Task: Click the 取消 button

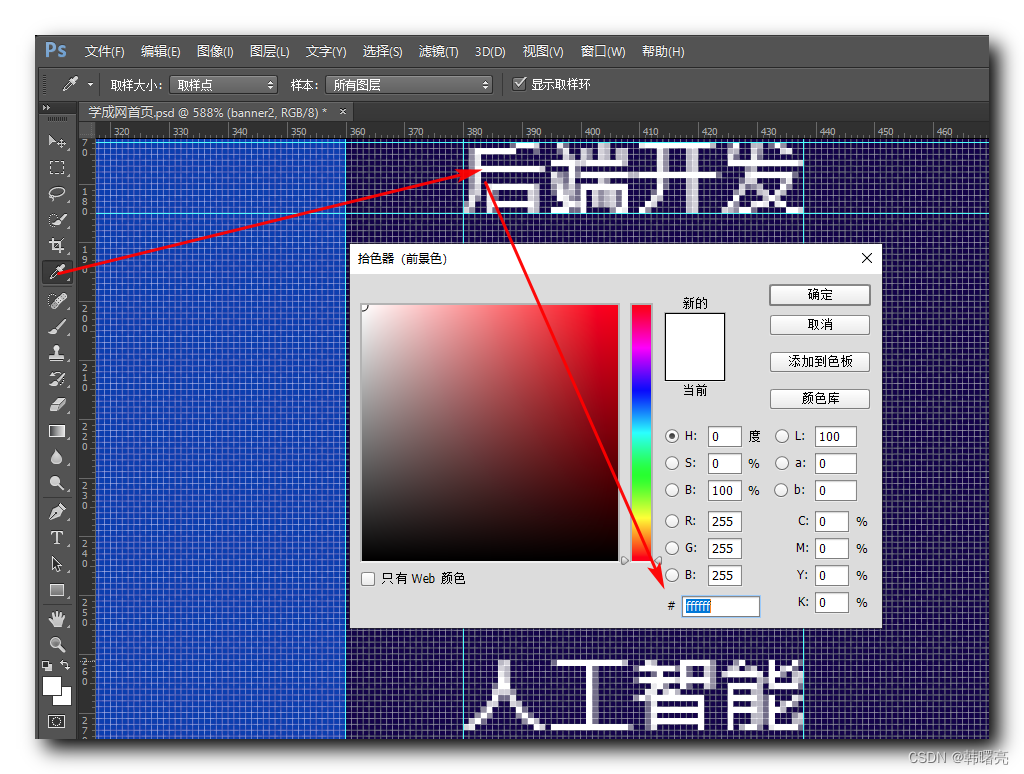Action: 820,325
